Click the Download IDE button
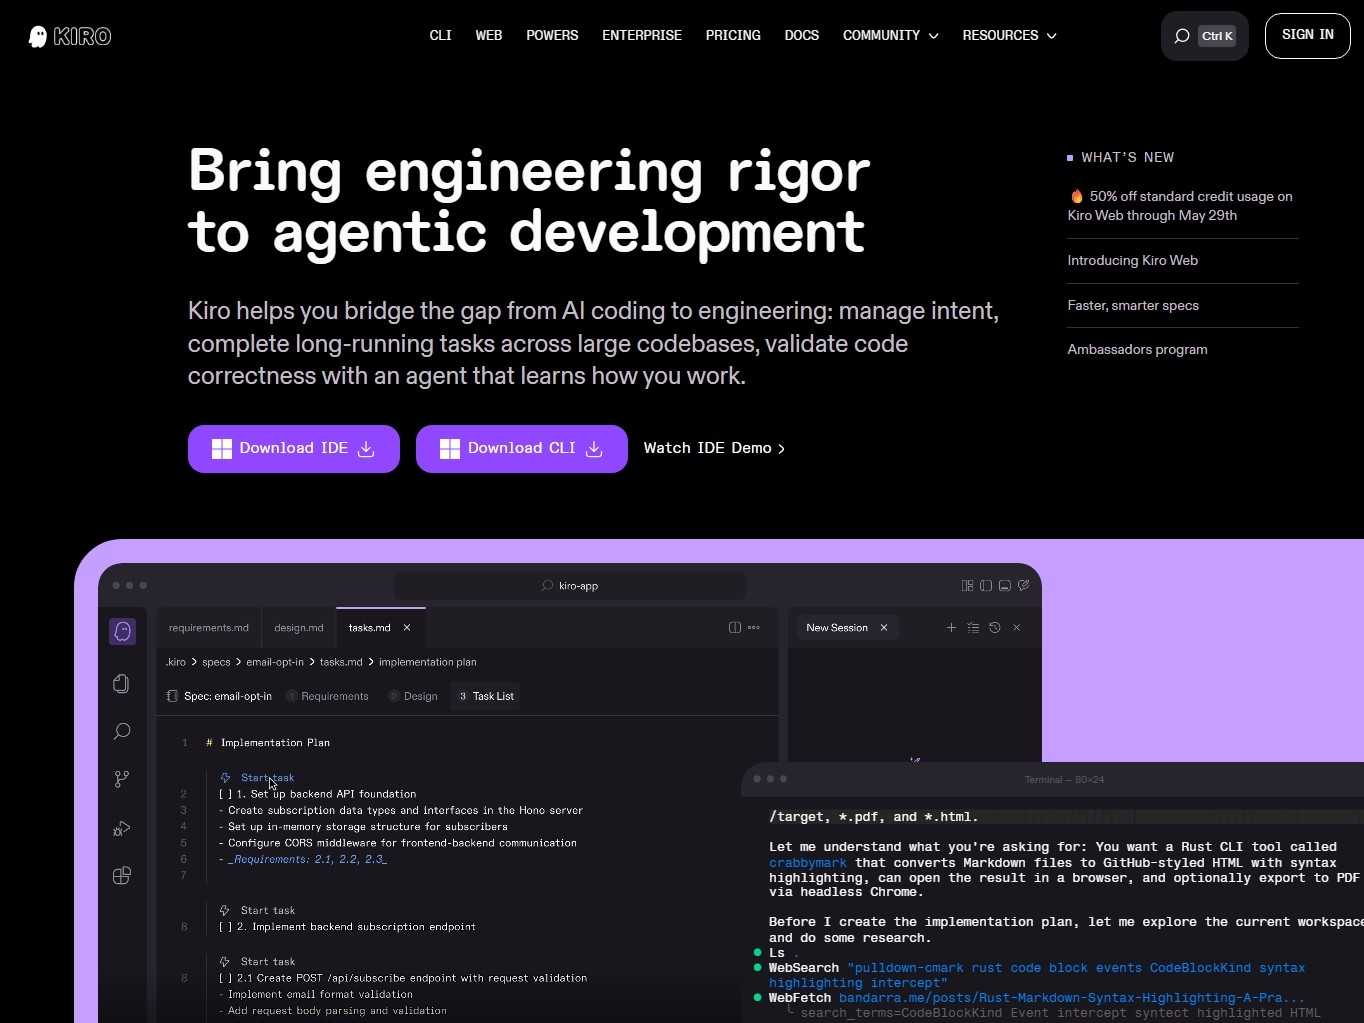This screenshot has height=1023, width=1364. click(x=294, y=449)
